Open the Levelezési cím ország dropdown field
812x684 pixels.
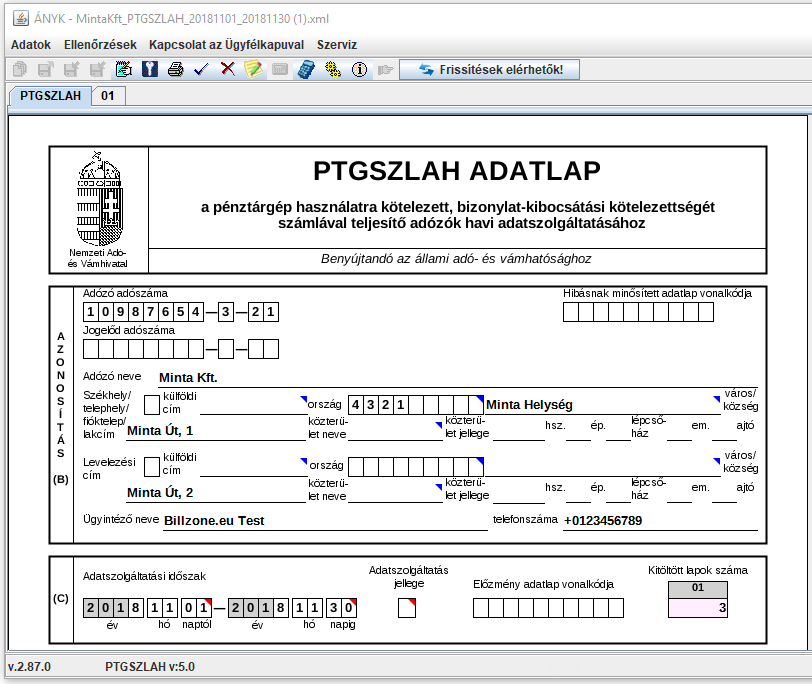[x=253, y=467]
